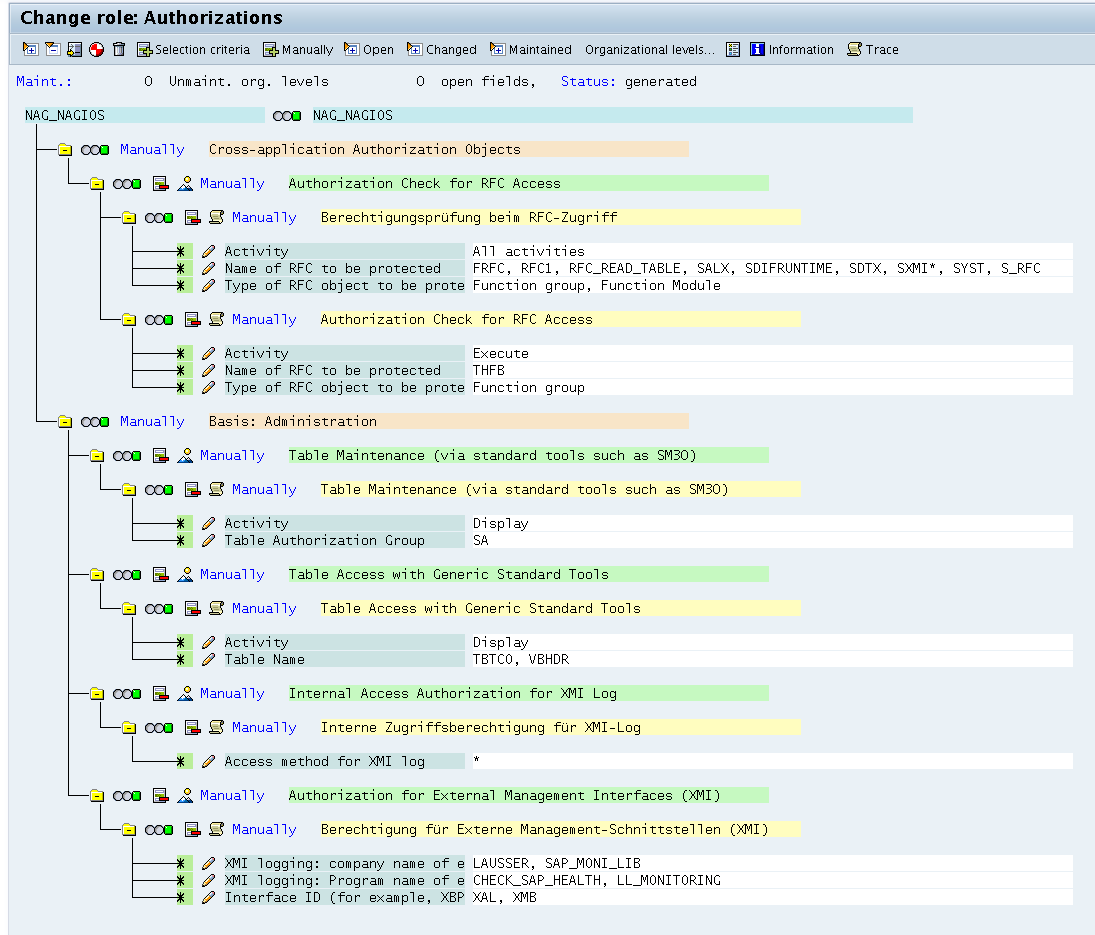Click the Collapse all nodes icon

tap(53, 48)
